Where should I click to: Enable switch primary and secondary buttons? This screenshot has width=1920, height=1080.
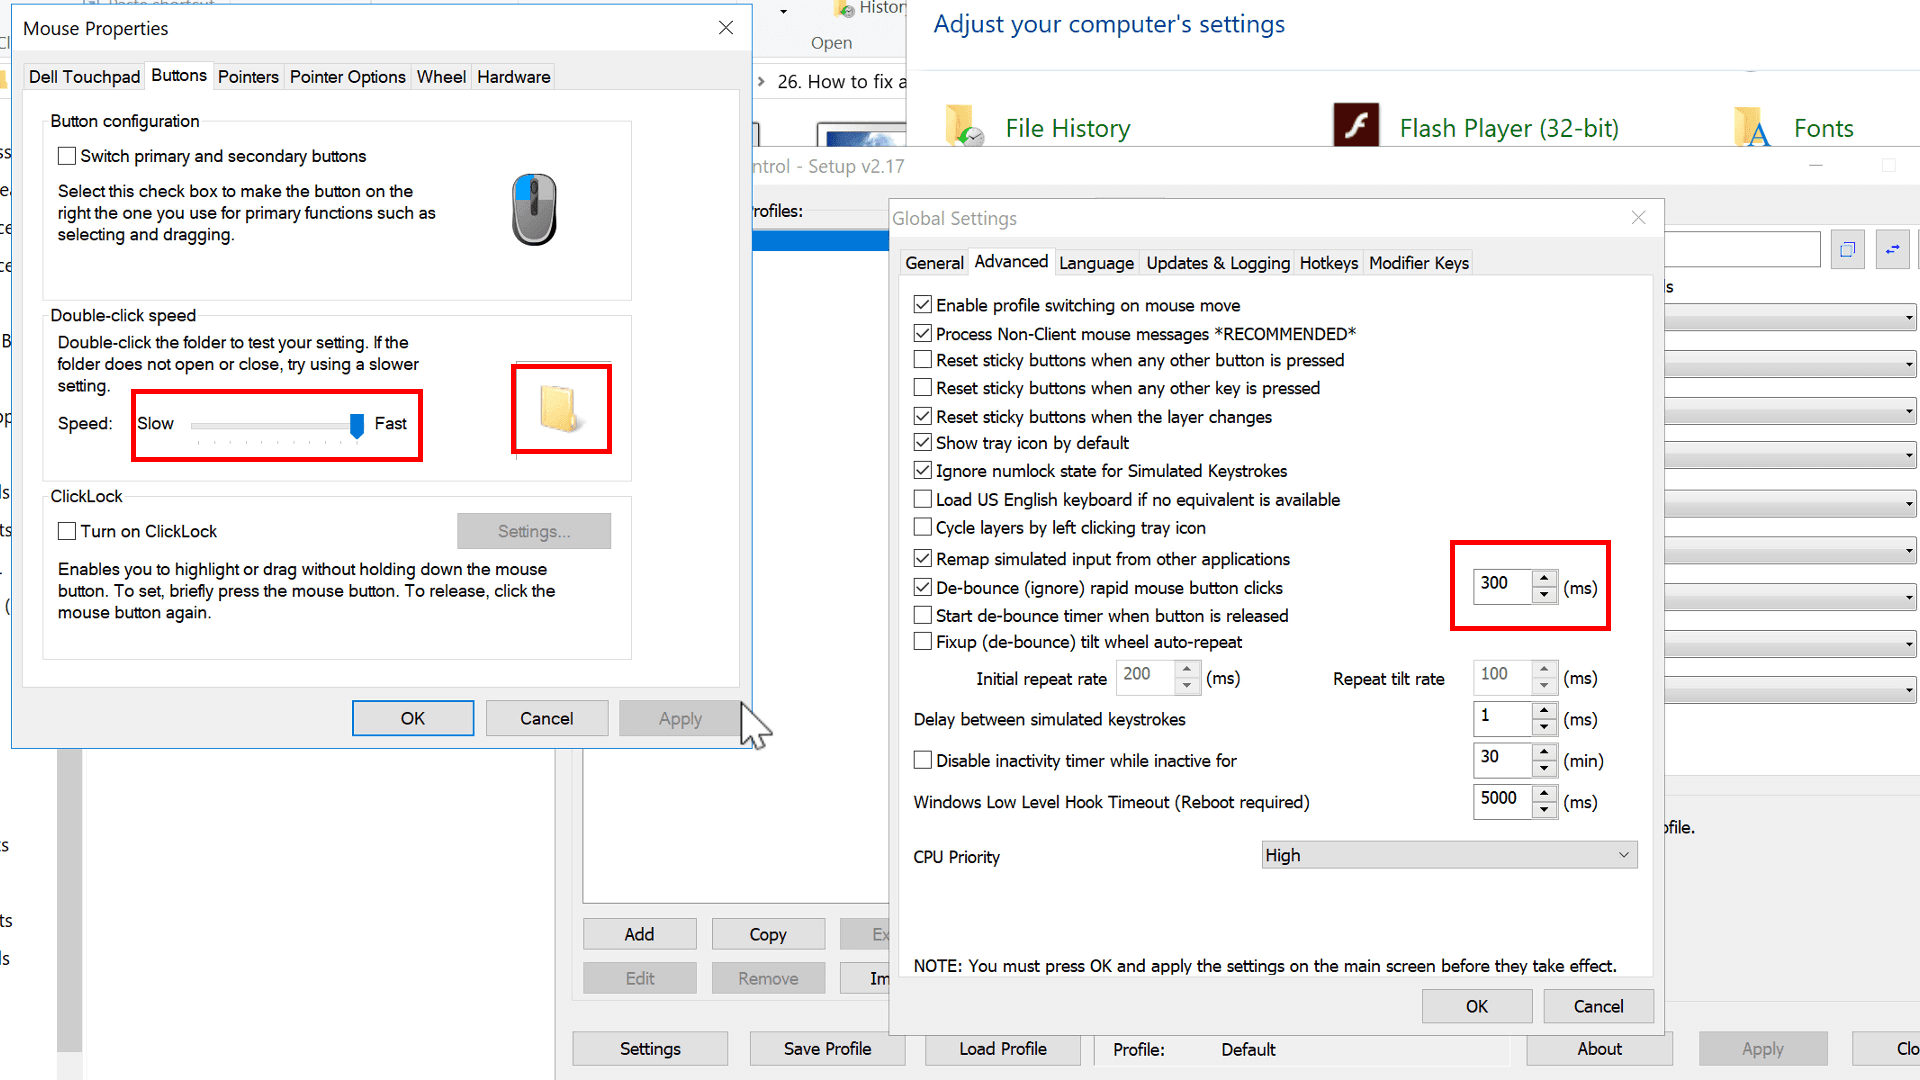(x=66, y=155)
